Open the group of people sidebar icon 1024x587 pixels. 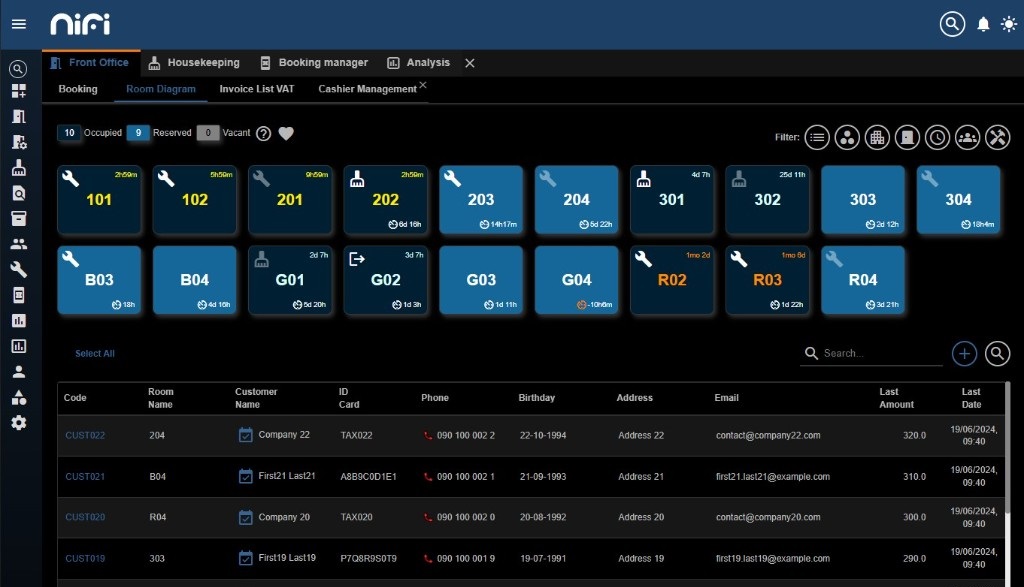click(18, 244)
